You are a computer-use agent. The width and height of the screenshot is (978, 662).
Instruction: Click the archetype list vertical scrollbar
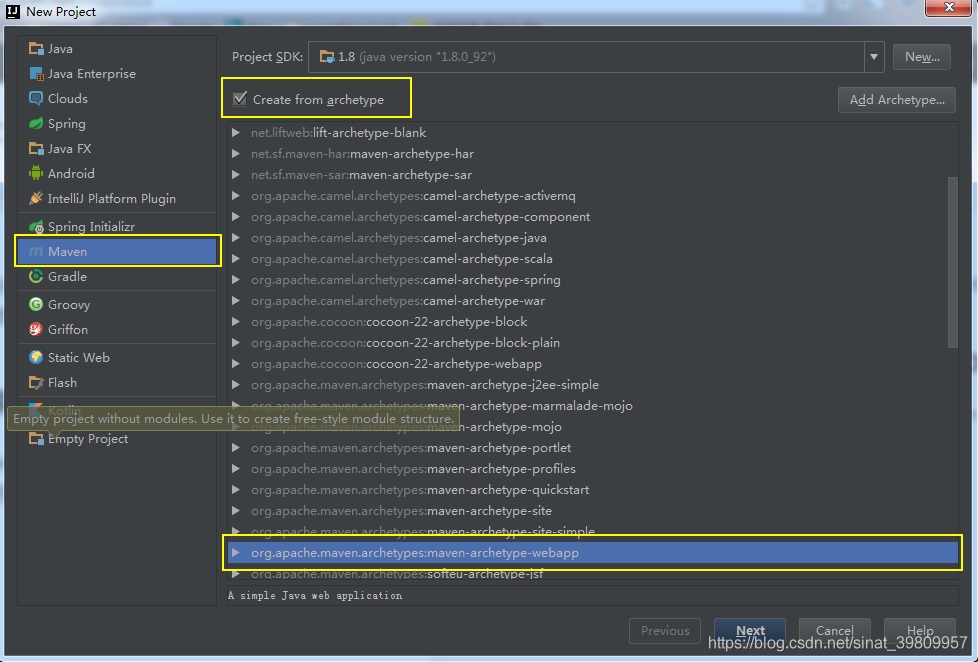point(952,262)
